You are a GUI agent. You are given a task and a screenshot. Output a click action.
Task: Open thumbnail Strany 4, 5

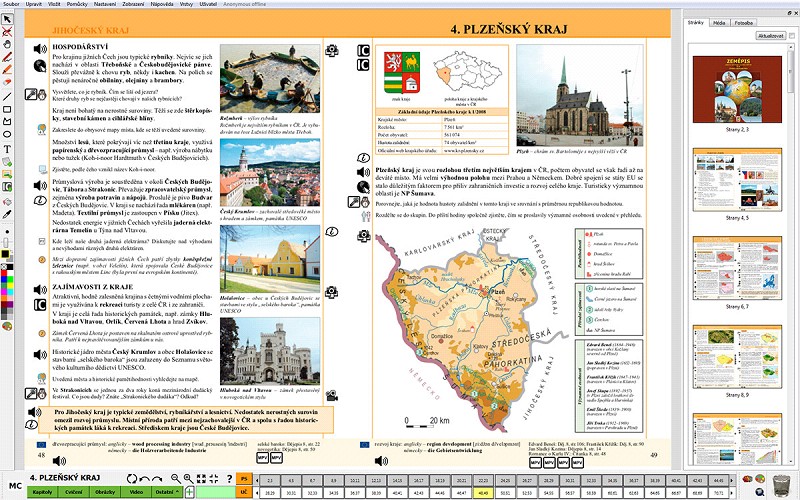pos(737,180)
